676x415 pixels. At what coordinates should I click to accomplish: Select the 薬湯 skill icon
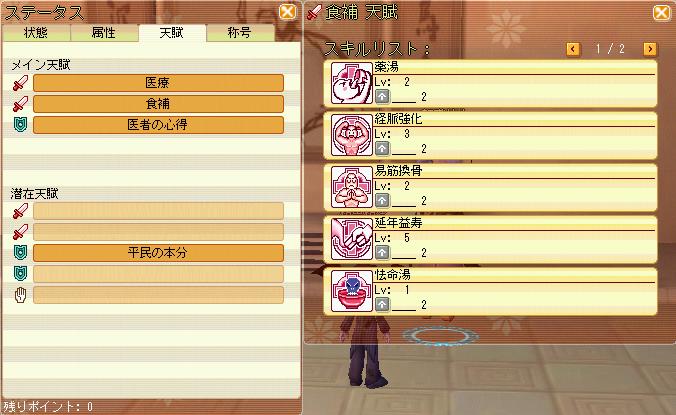351,83
